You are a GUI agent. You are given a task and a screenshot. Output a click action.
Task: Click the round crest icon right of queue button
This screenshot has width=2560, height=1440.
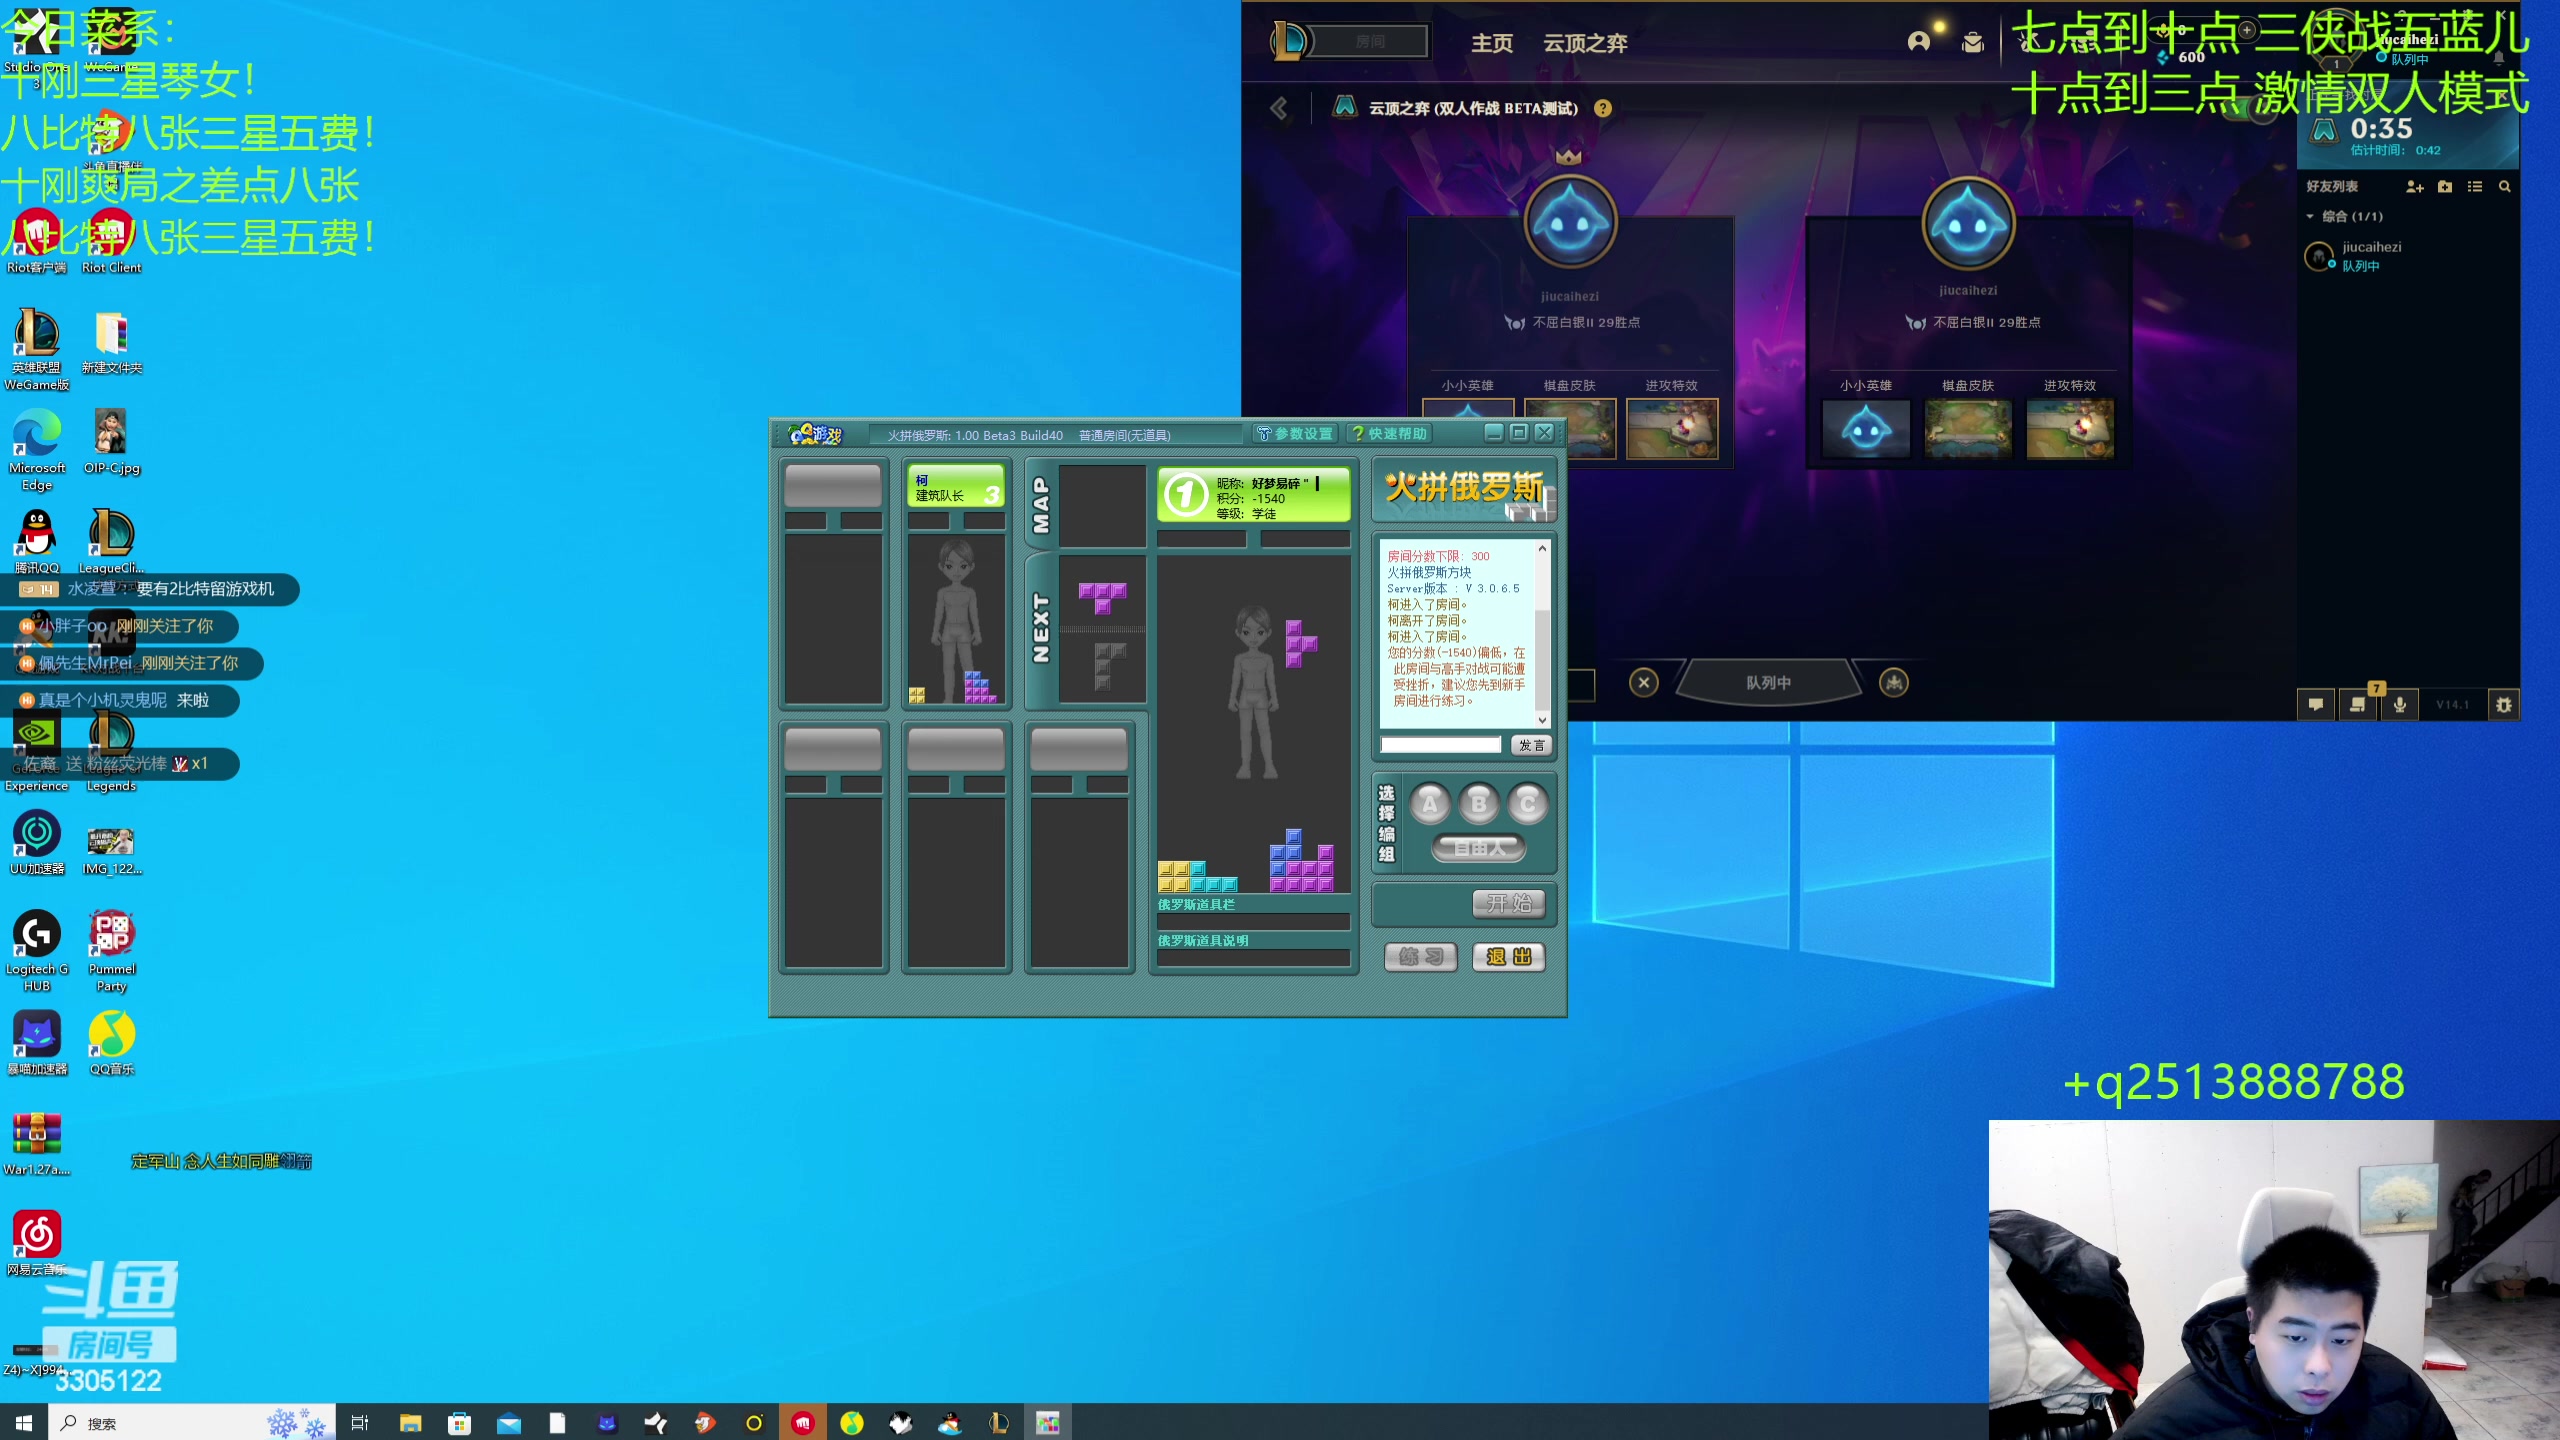point(1894,683)
